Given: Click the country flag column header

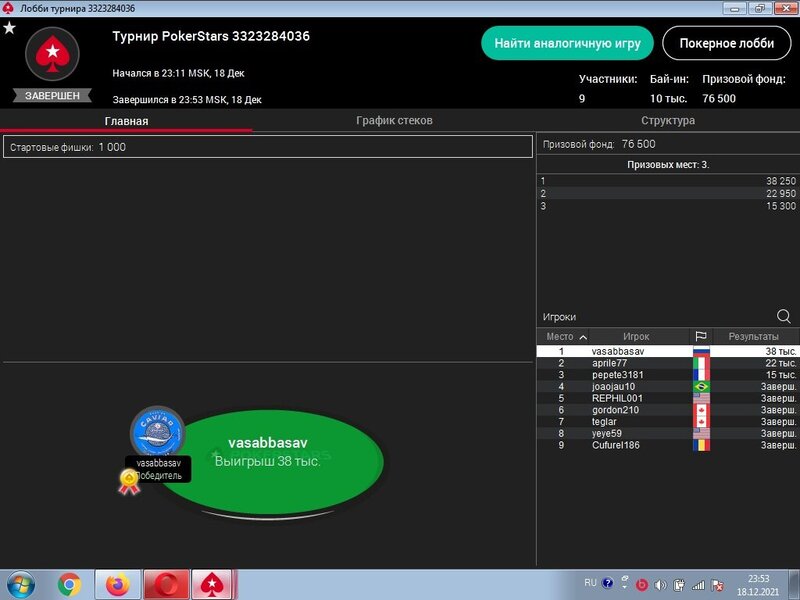Looking at the screenshot, I should (700, 337).
